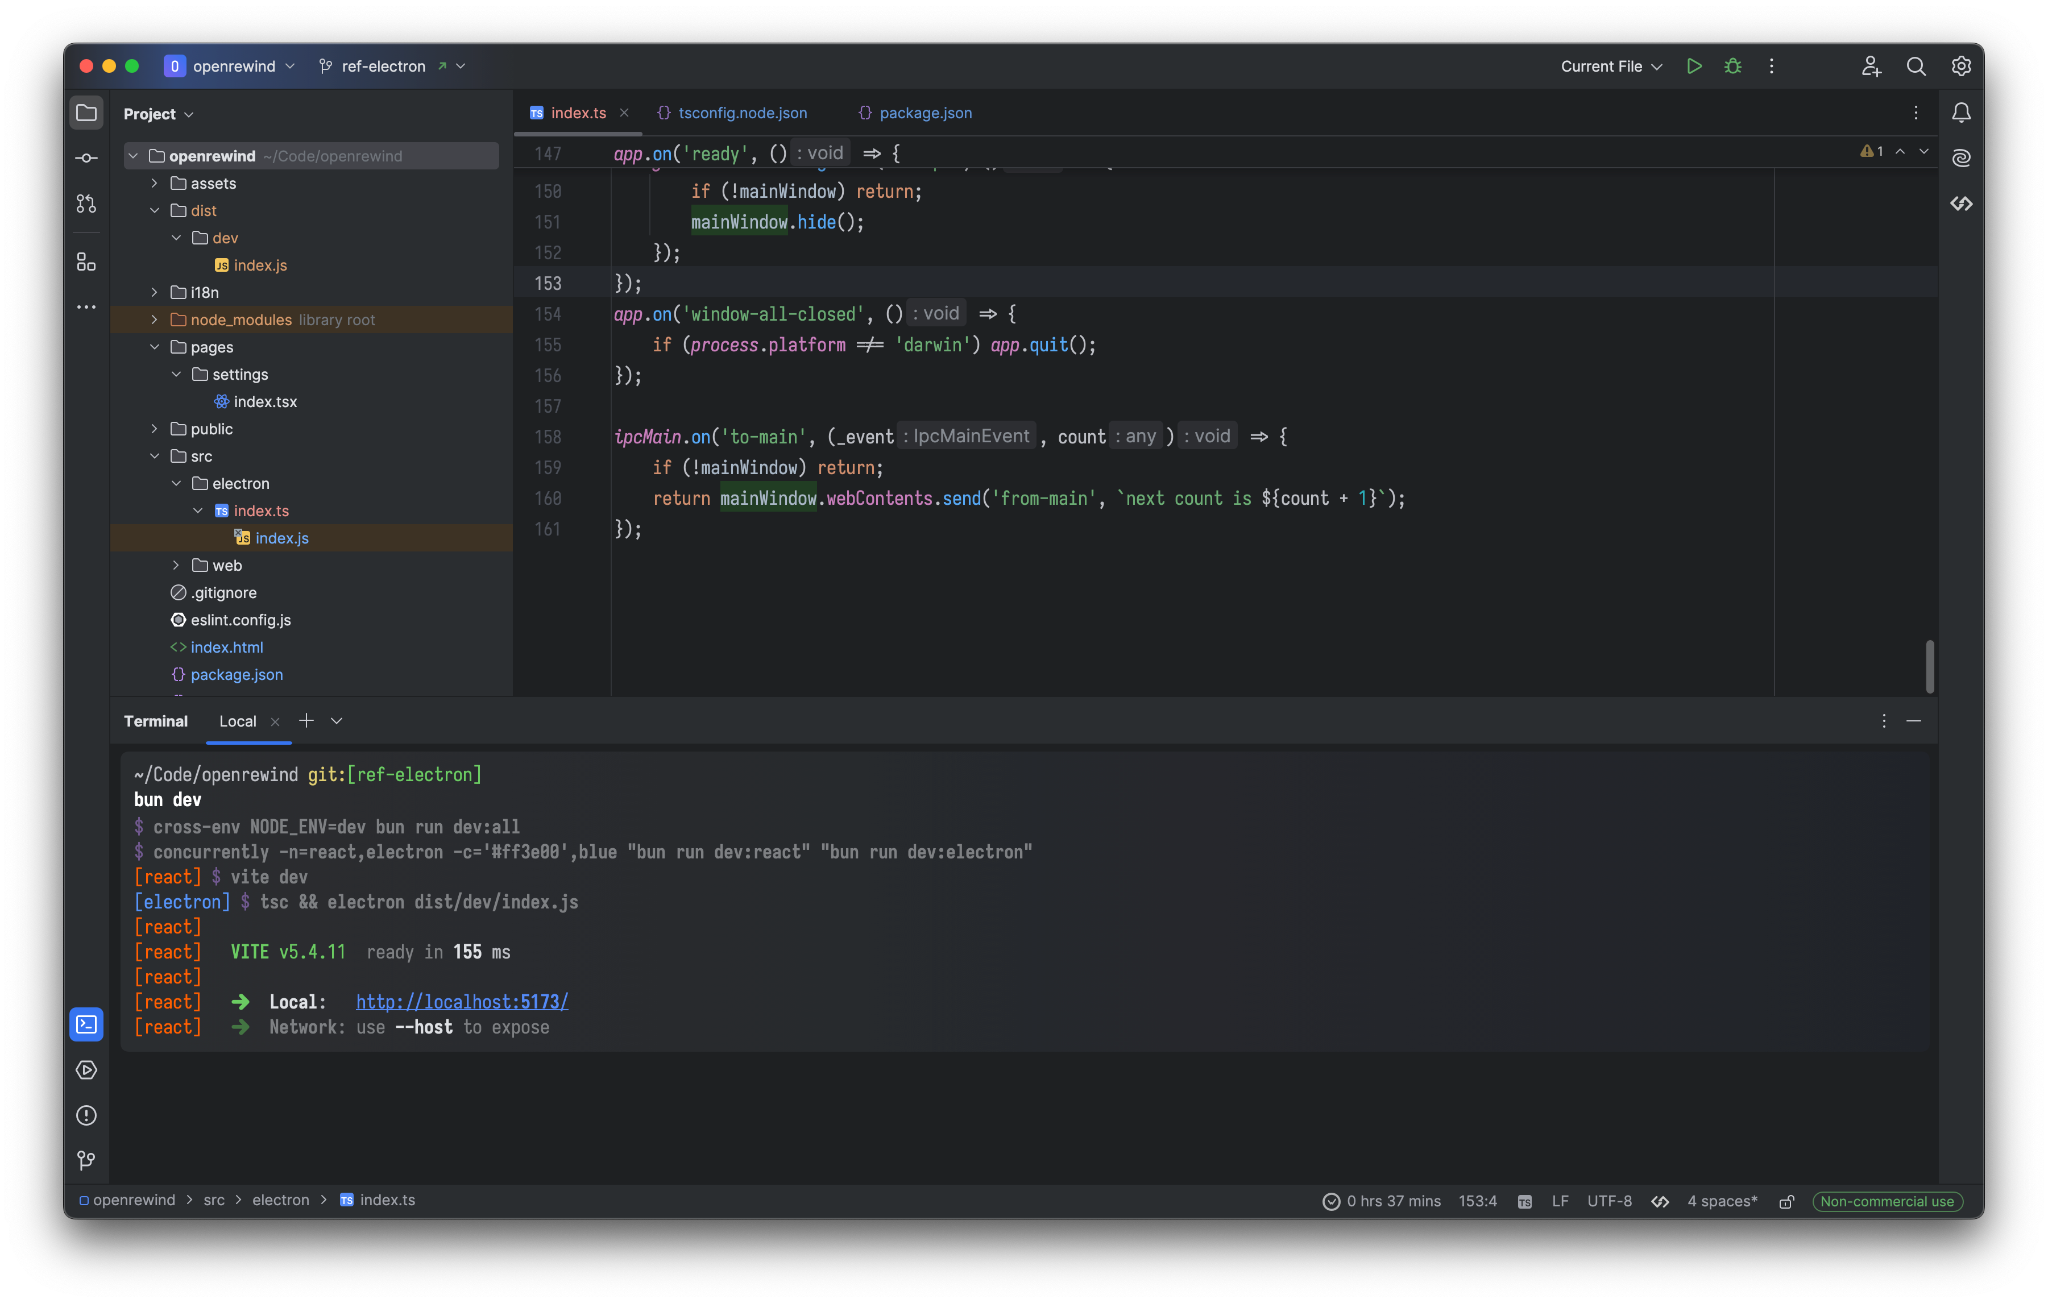Open the Commit tool window
The width and height of the screenshot is (2048, 1303).
click(x=86, y=157)
